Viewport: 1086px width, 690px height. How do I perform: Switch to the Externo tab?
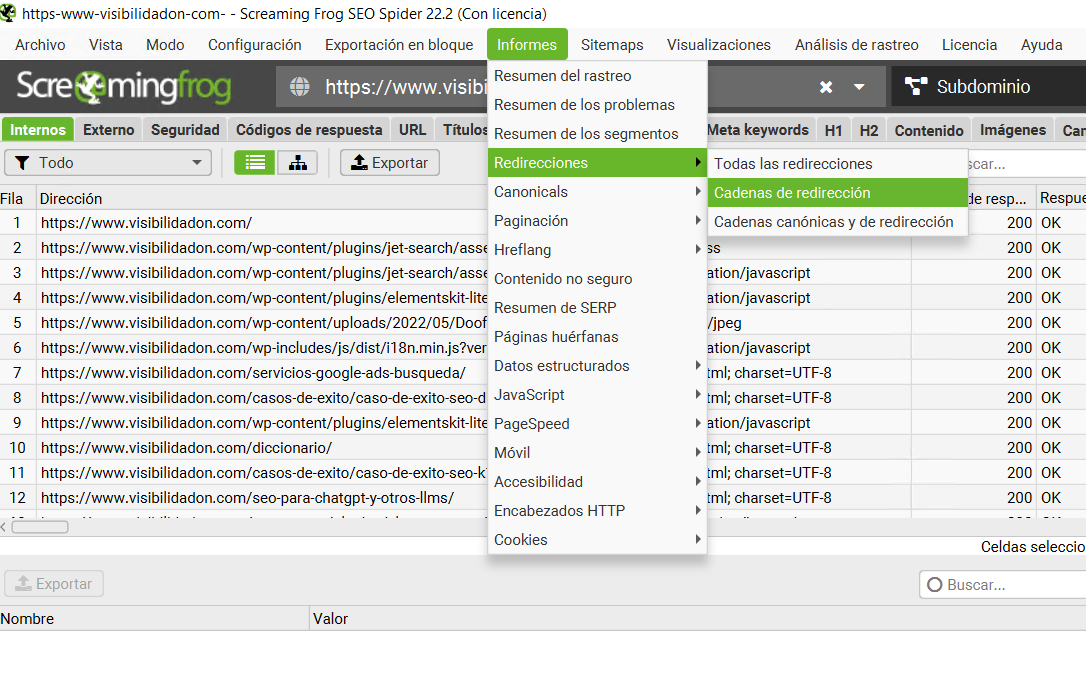[x=109, y=130]
